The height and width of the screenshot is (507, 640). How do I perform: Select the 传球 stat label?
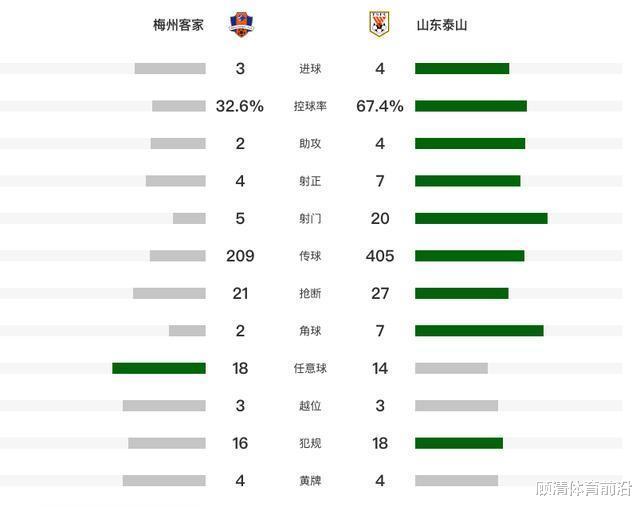point(310,256)
